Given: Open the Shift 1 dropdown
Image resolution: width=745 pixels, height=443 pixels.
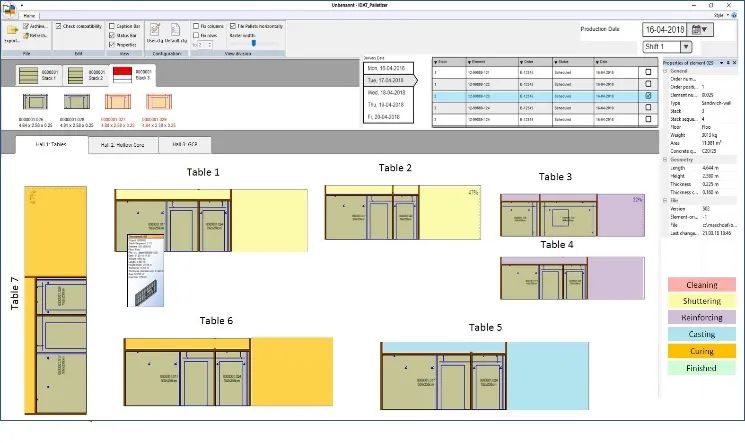Looking at the screenshot, I should pos(686,46).
